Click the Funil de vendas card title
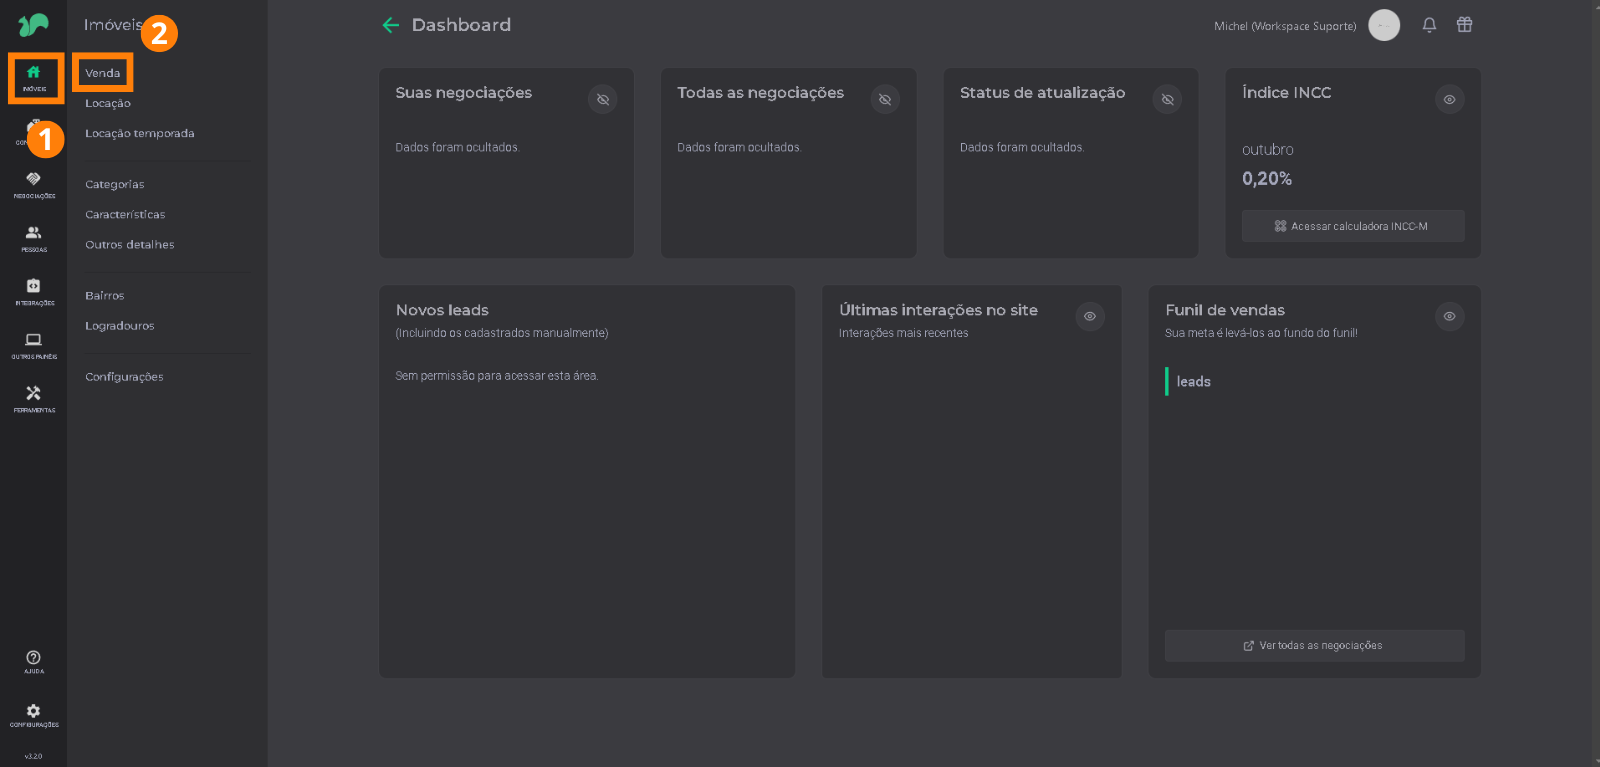The height and width of the screenshot is (767, 1600). coord(1225,310)
